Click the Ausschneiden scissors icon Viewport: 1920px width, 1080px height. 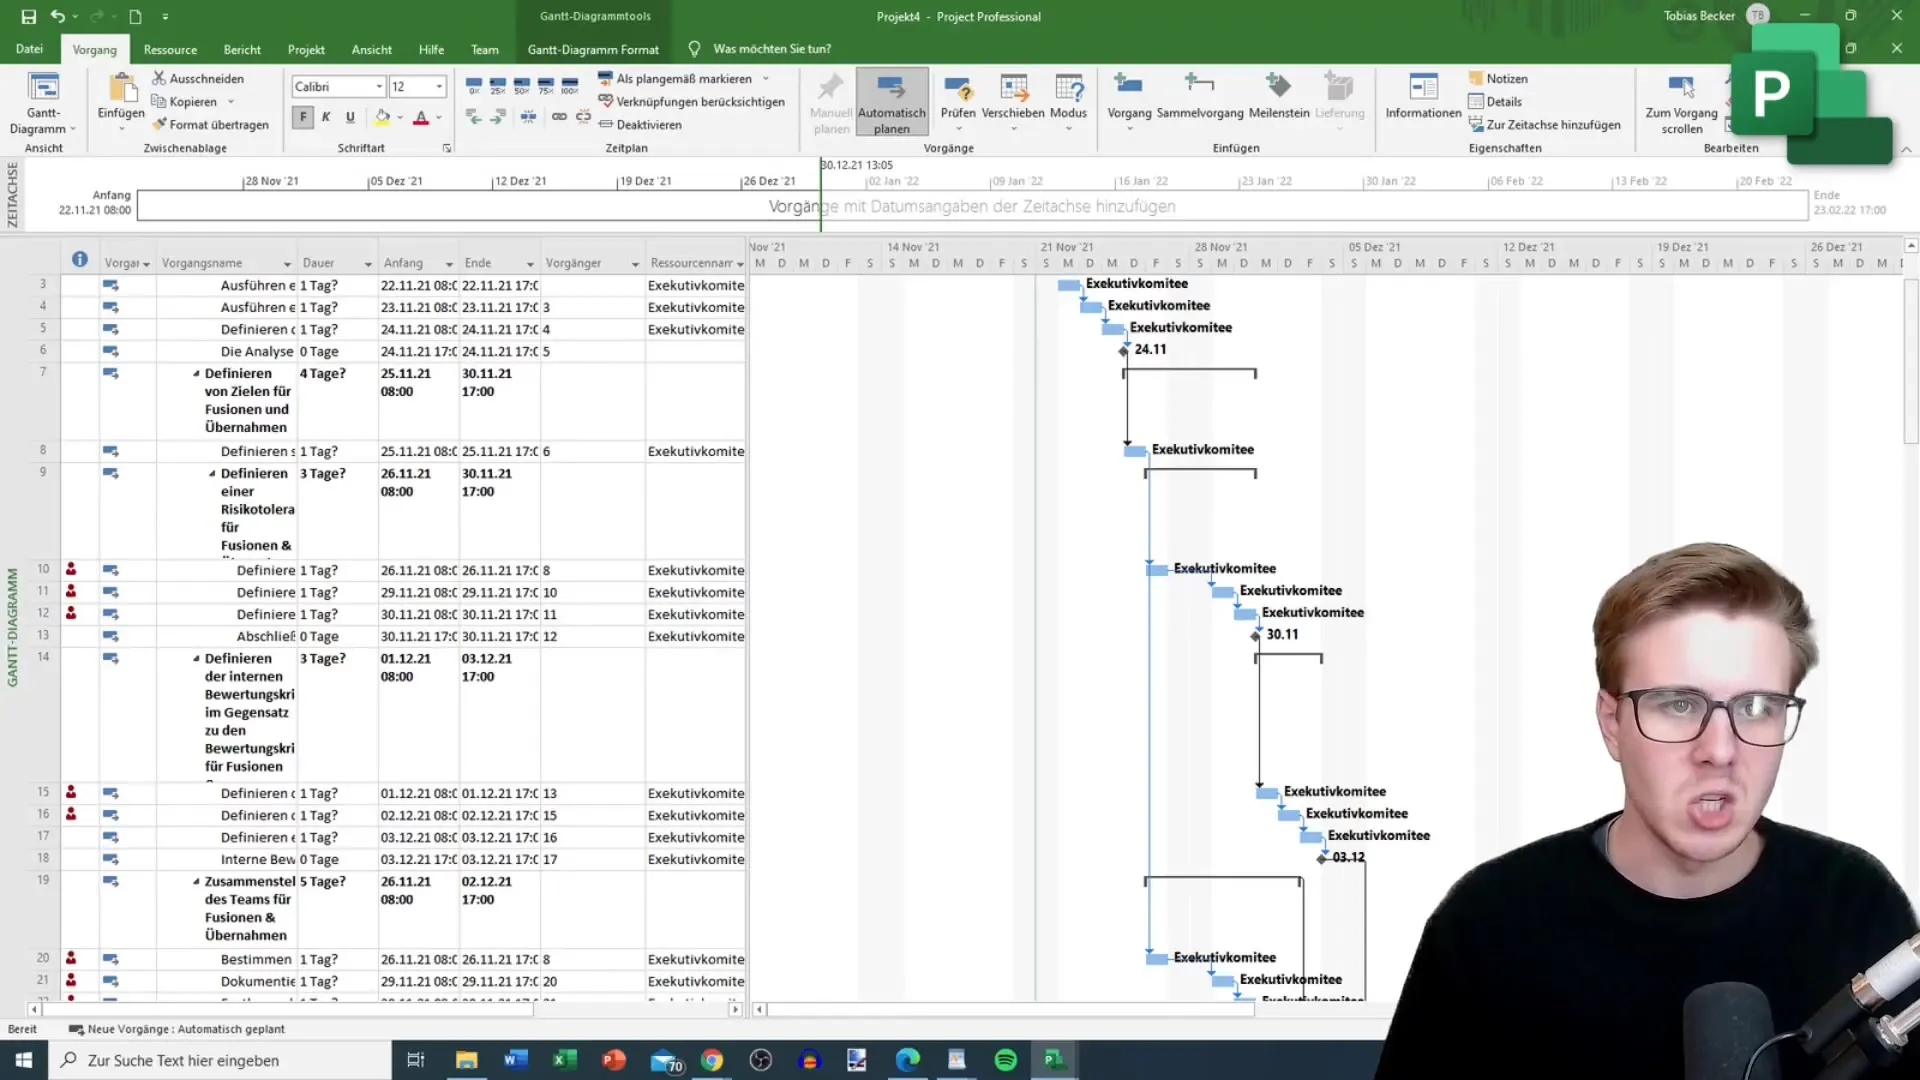coord(158,78)
